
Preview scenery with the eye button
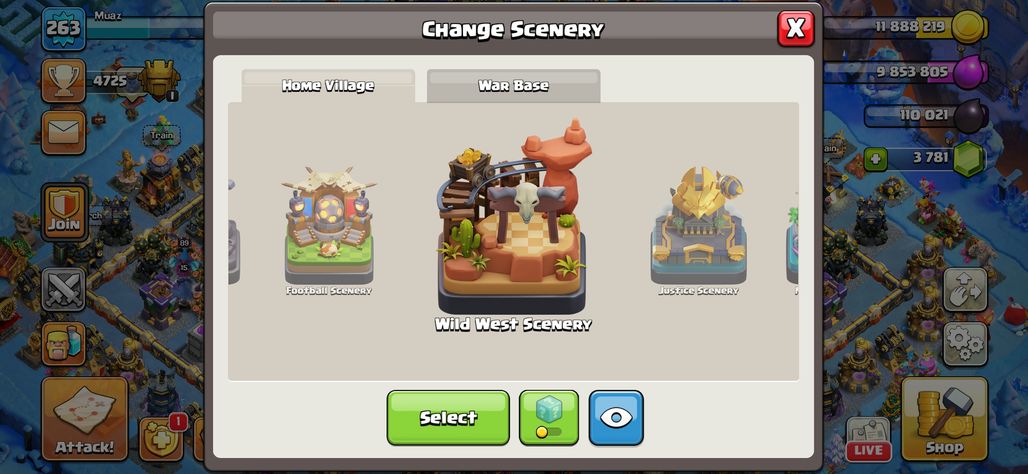[x=616, y=418]
